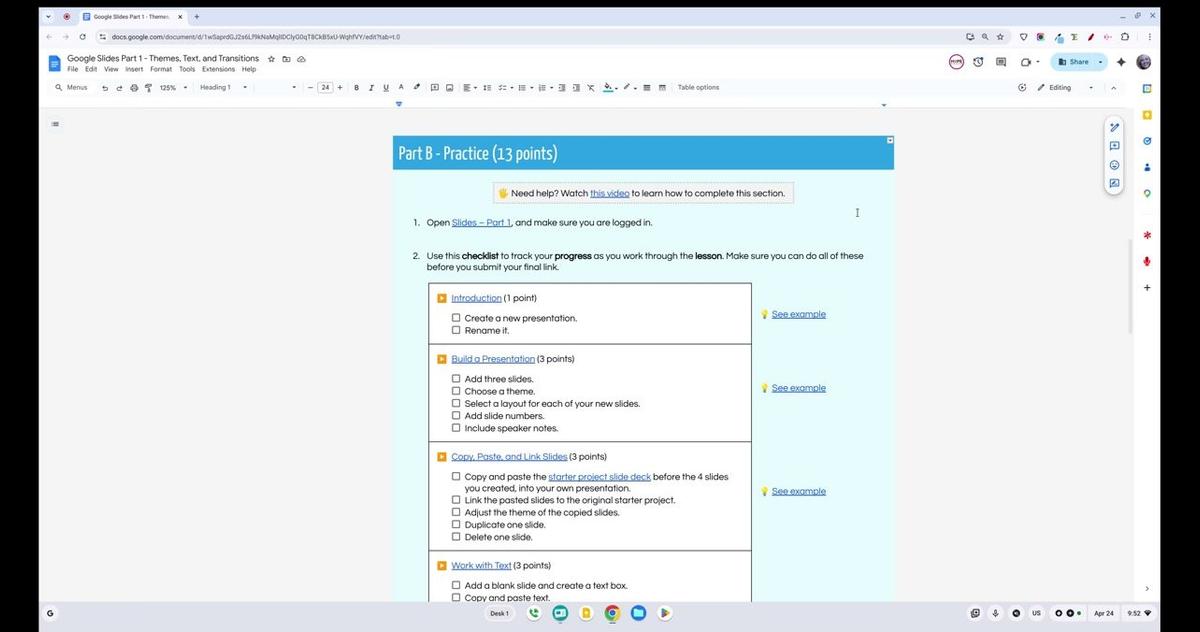Check the 'Rename it' checkbox
This screenshot has height=632, width=1200.
click(456, 330)
